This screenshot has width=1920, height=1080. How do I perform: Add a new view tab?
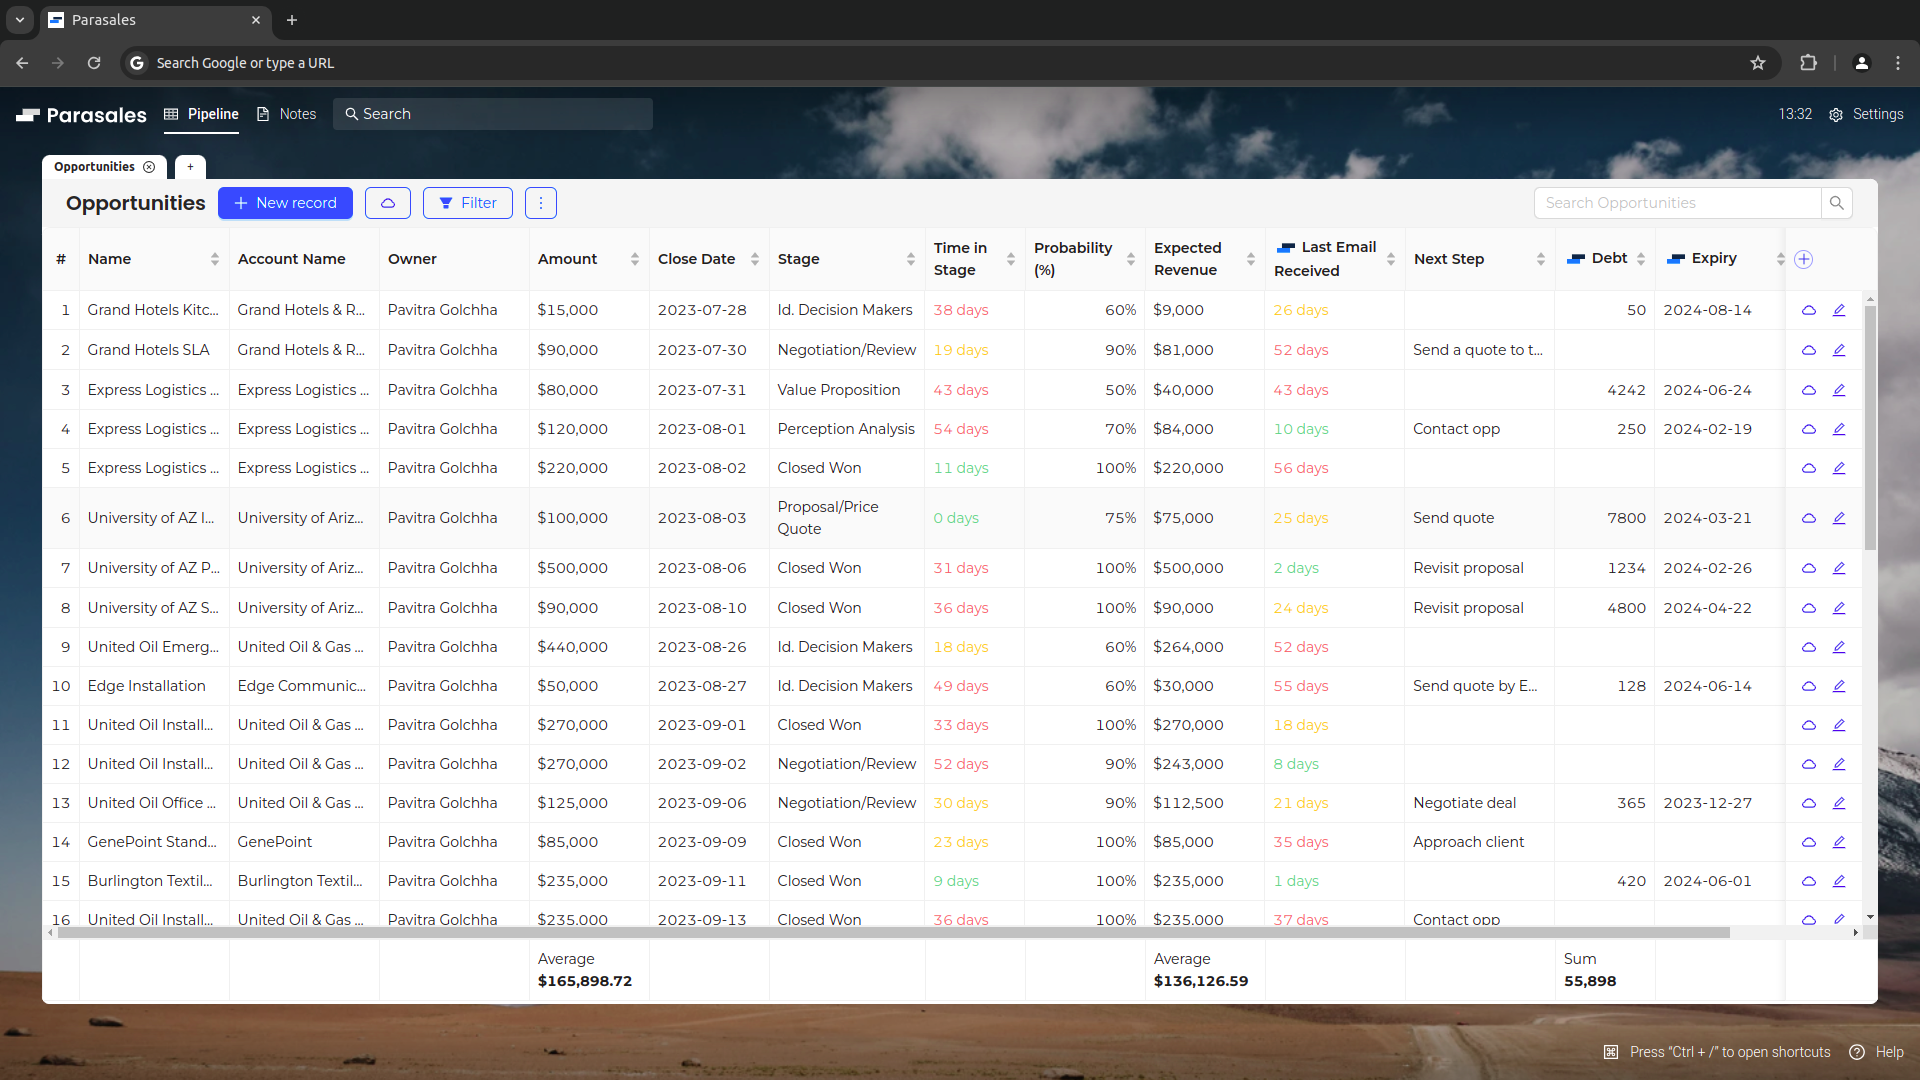190,167
